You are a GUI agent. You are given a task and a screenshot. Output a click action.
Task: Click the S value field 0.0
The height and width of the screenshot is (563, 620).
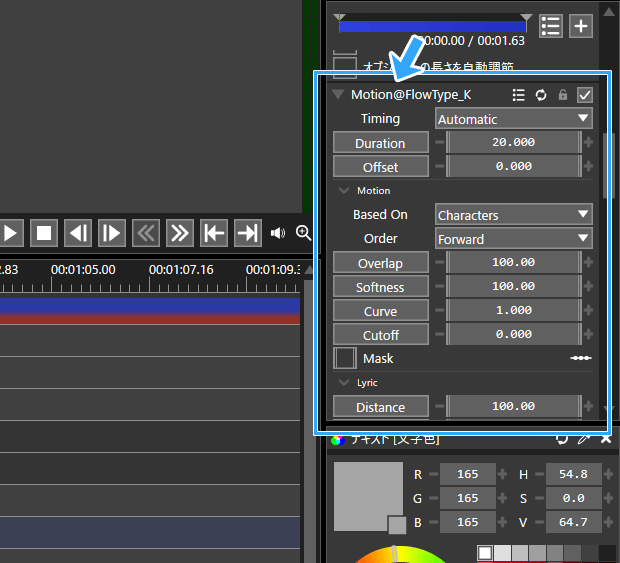click(573, 498)
